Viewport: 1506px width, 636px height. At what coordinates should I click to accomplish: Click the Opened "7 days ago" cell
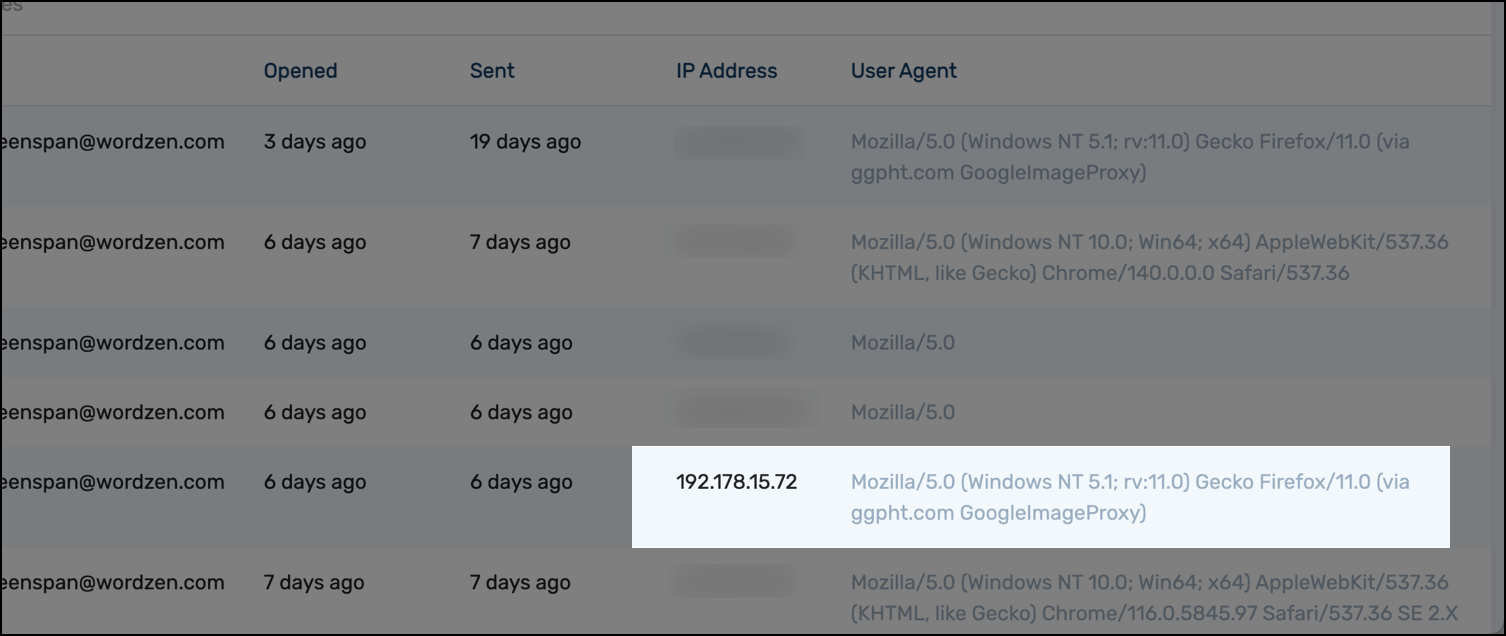[314, 582]
